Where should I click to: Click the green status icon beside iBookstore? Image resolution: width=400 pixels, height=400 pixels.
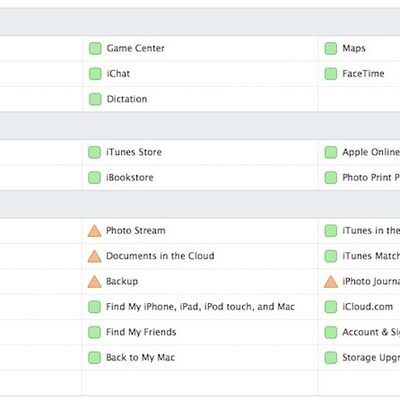[x=94, y=178]
